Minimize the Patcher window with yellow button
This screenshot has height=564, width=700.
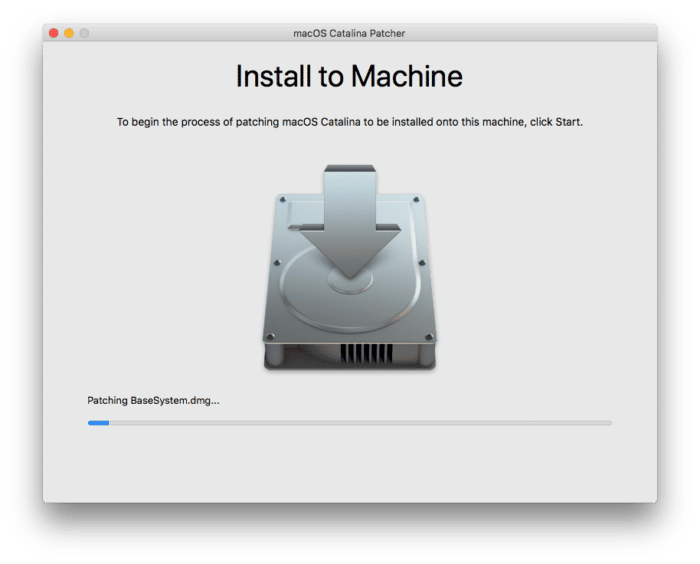(x=69, y=33)
